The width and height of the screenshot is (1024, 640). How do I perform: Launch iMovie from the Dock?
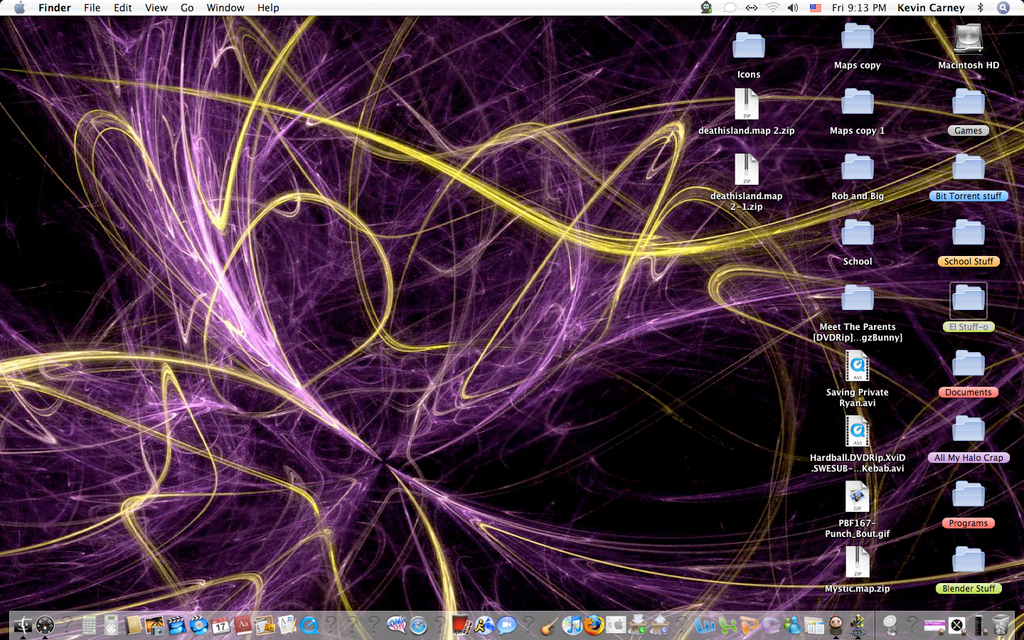pyautogui.click(x=176, y=625)
